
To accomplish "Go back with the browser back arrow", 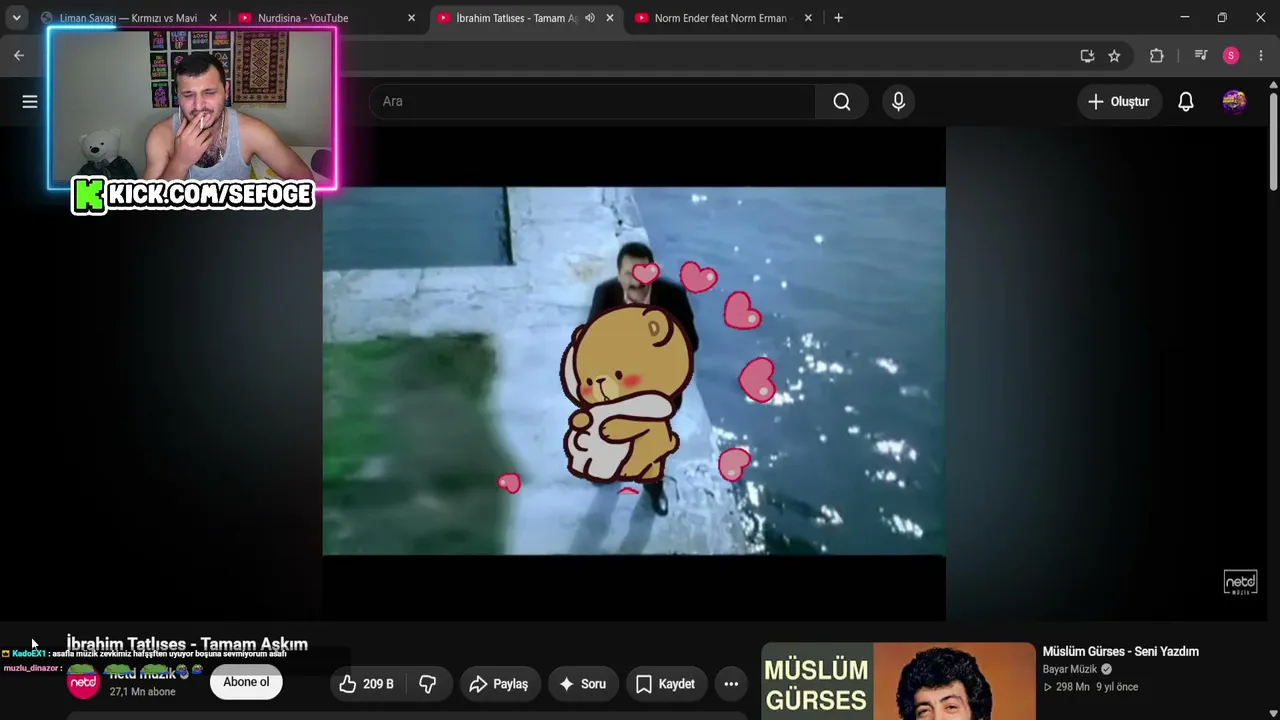I will (x=19, y=56).
